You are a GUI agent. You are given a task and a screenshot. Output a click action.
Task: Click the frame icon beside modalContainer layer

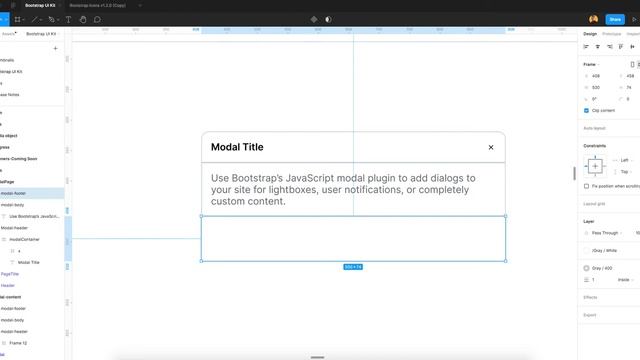(4, 240)
